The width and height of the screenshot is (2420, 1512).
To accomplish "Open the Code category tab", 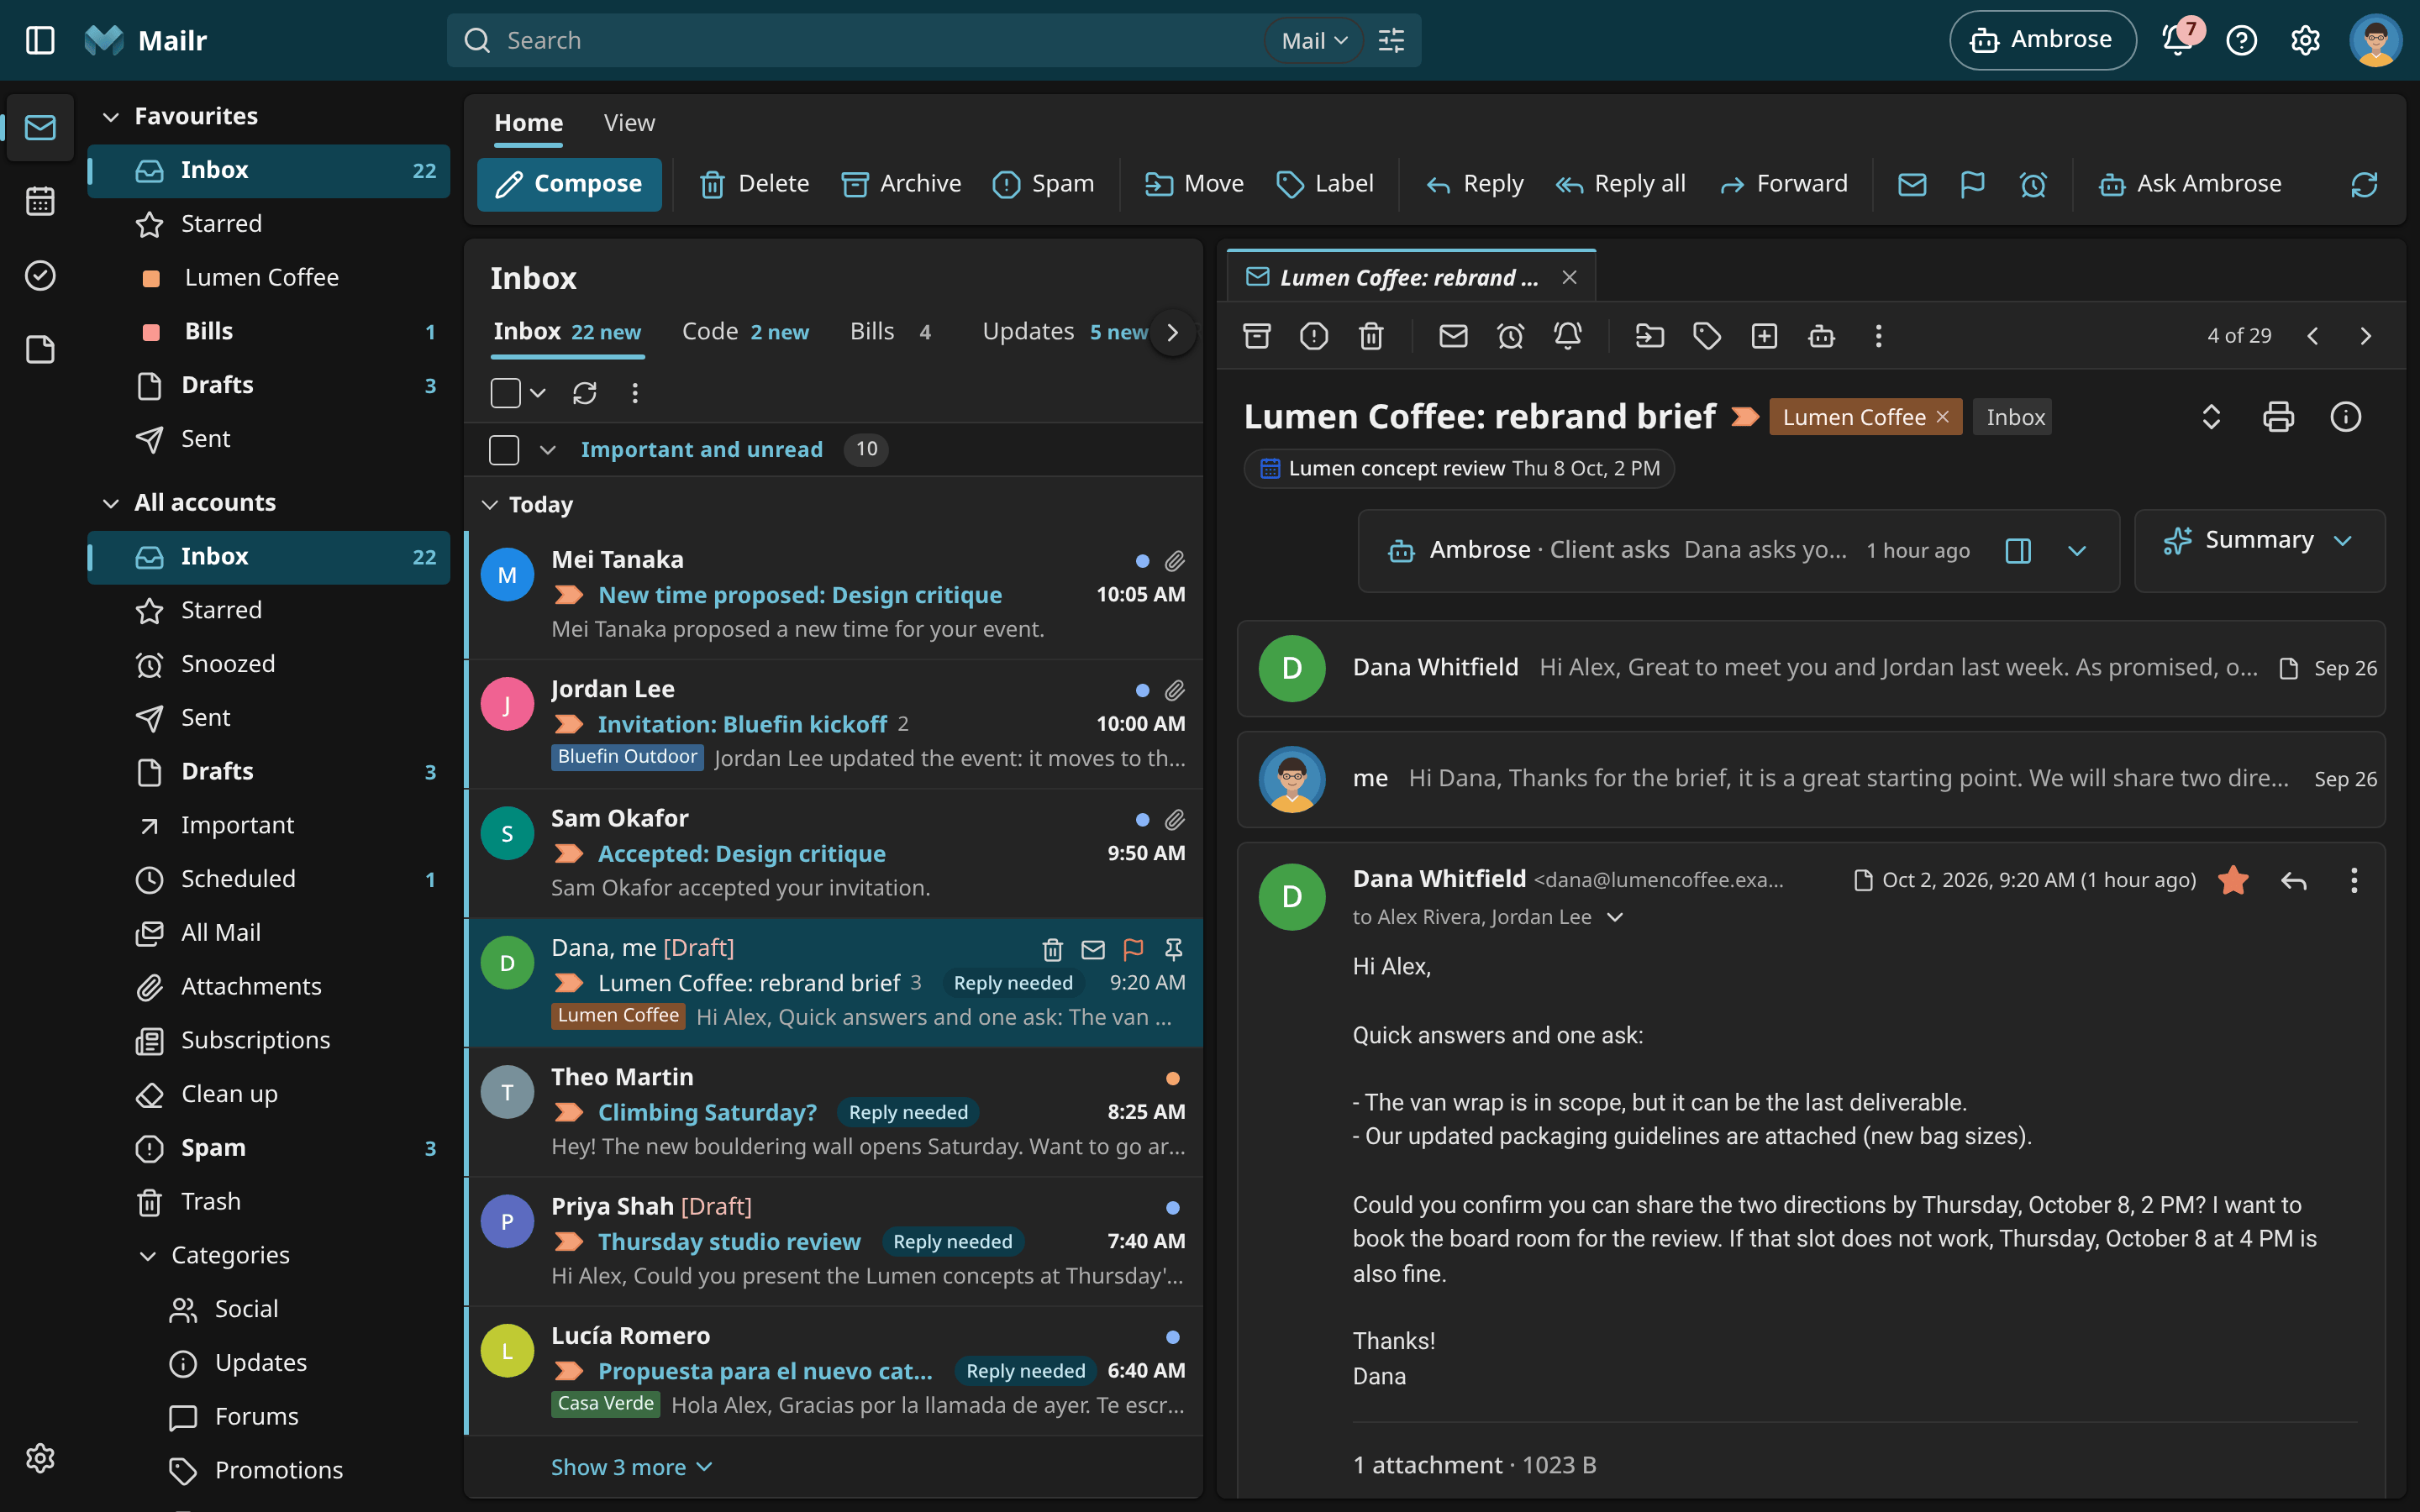I will pyautogui.click(x=745, y=332).
